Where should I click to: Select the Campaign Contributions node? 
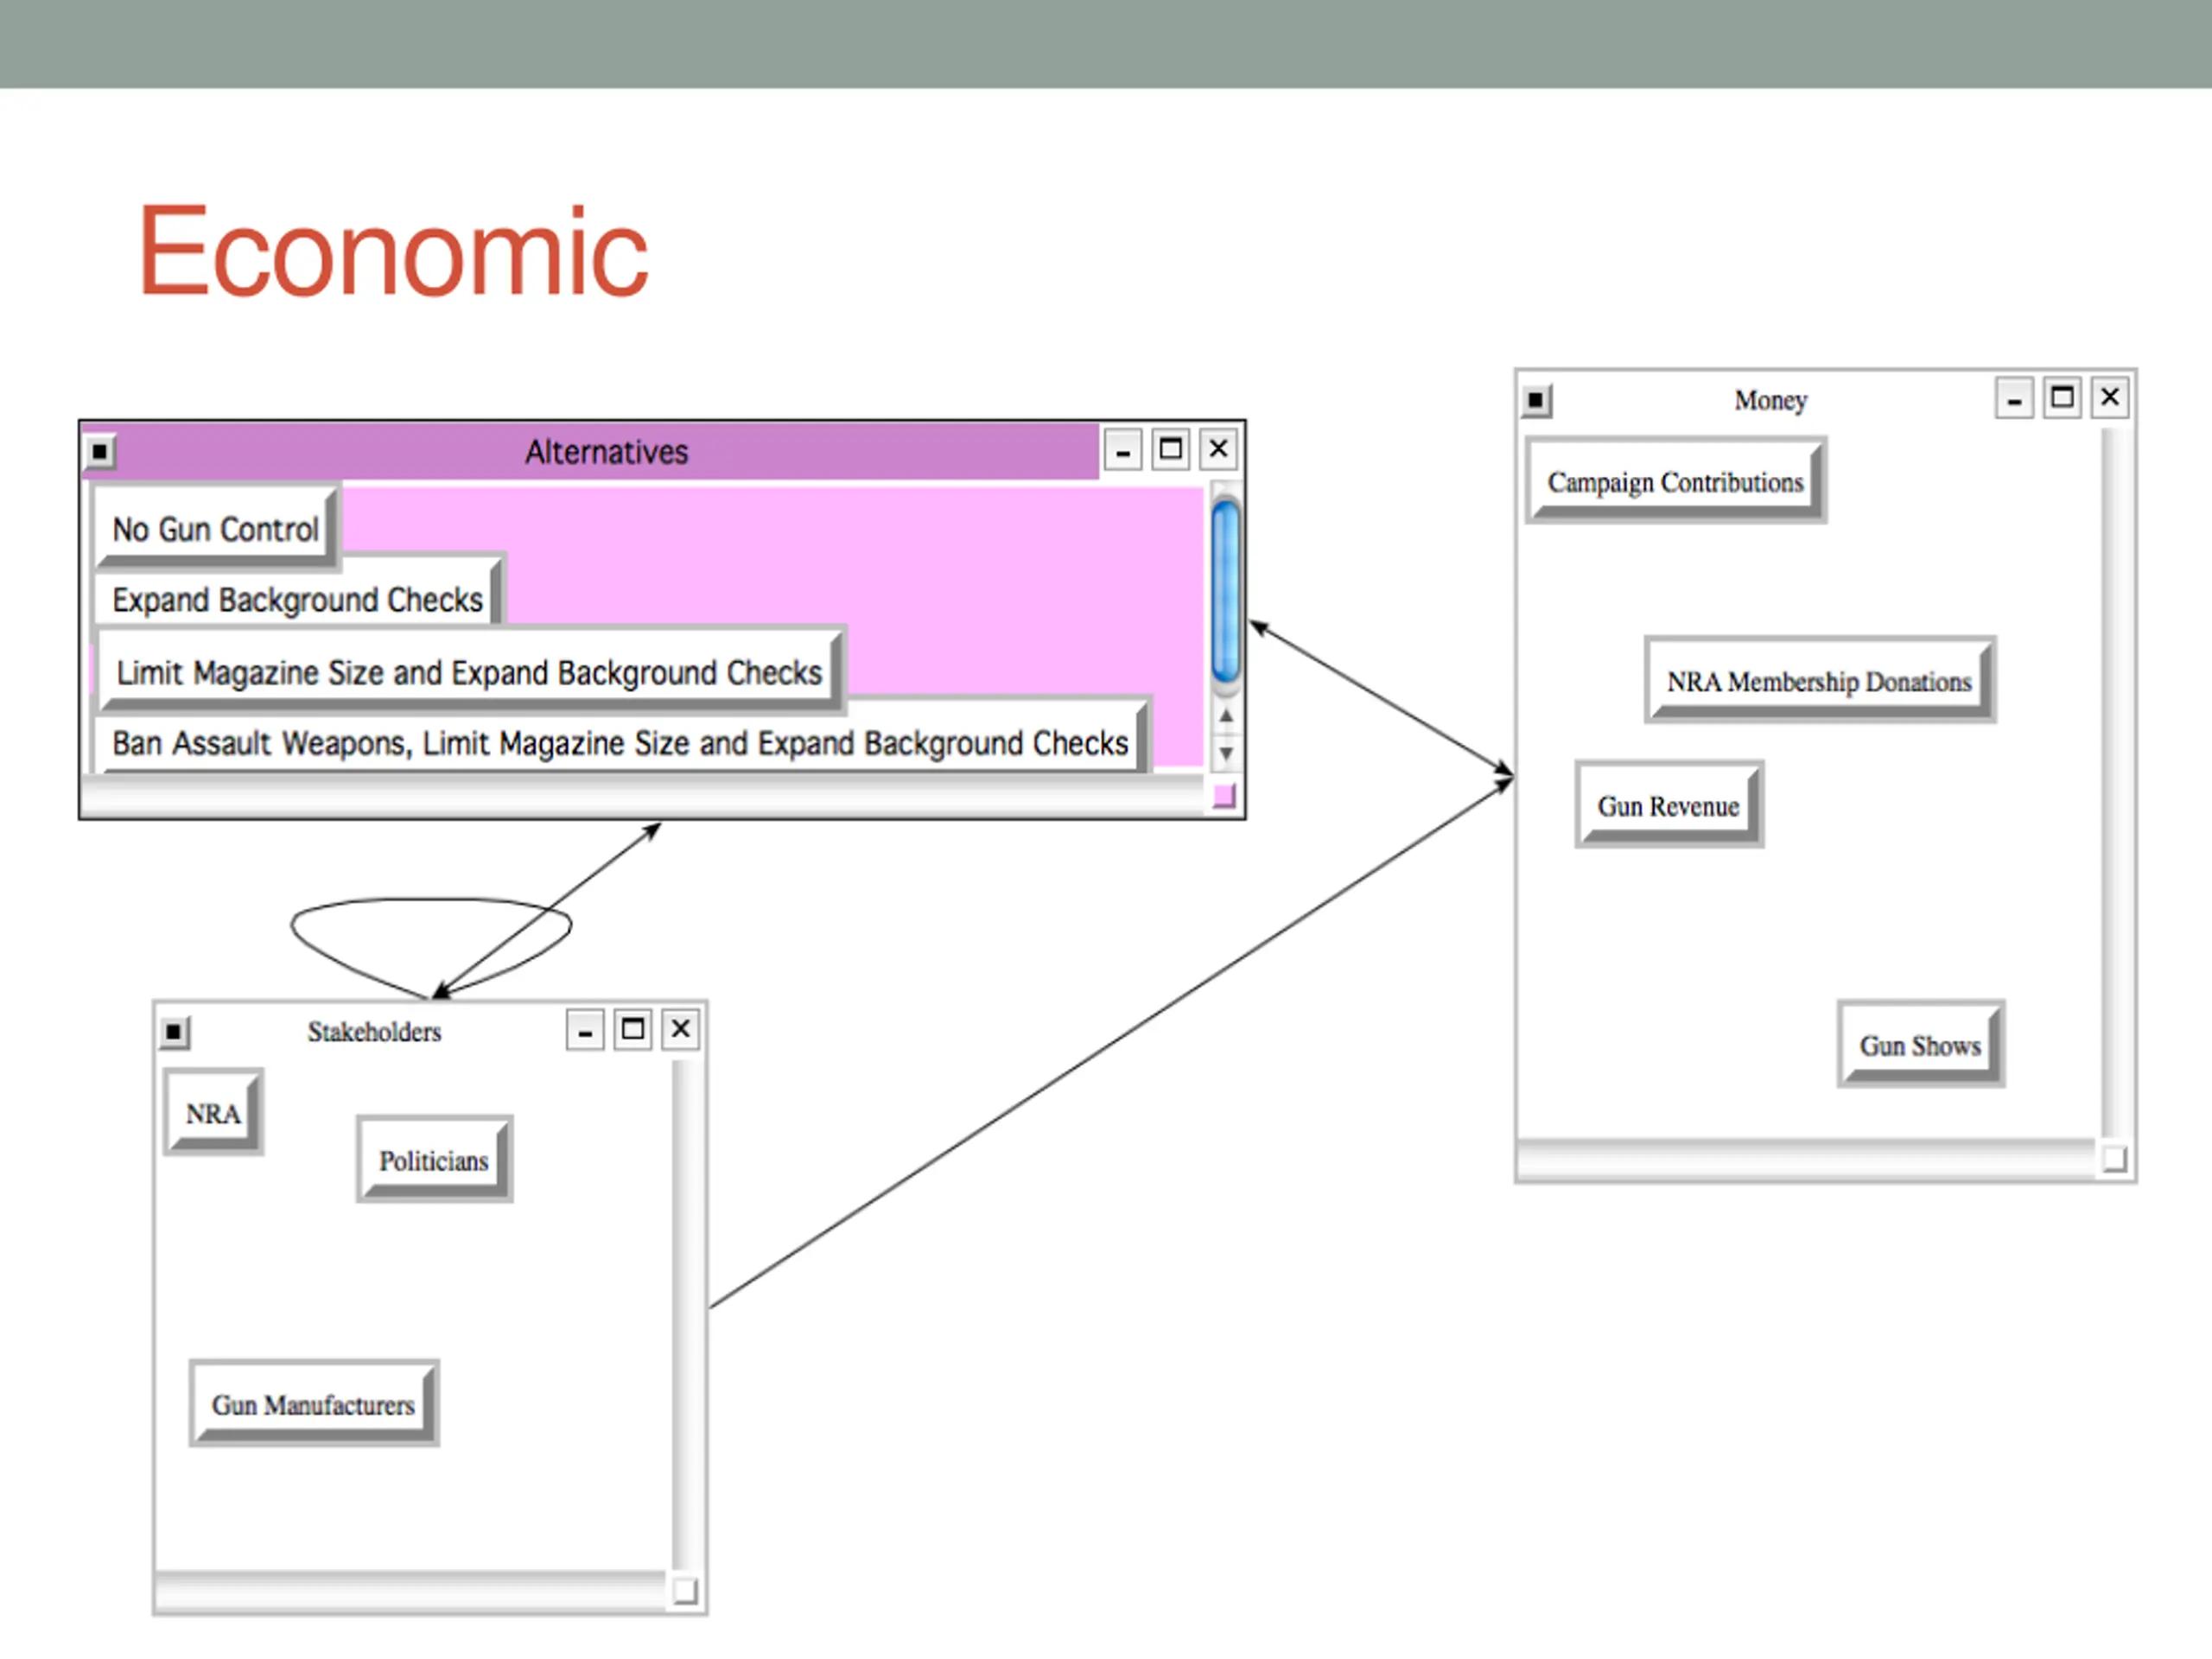click(1675, 482)
